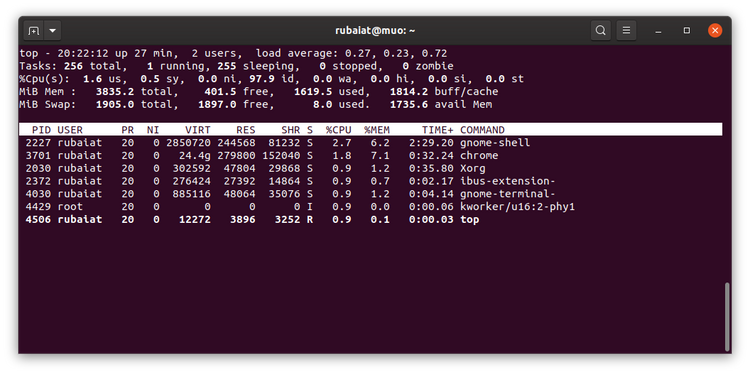Viewport: 750px width, 374px height.
Task: Minimize the terminal window
Action: click(x=659, y=31)
